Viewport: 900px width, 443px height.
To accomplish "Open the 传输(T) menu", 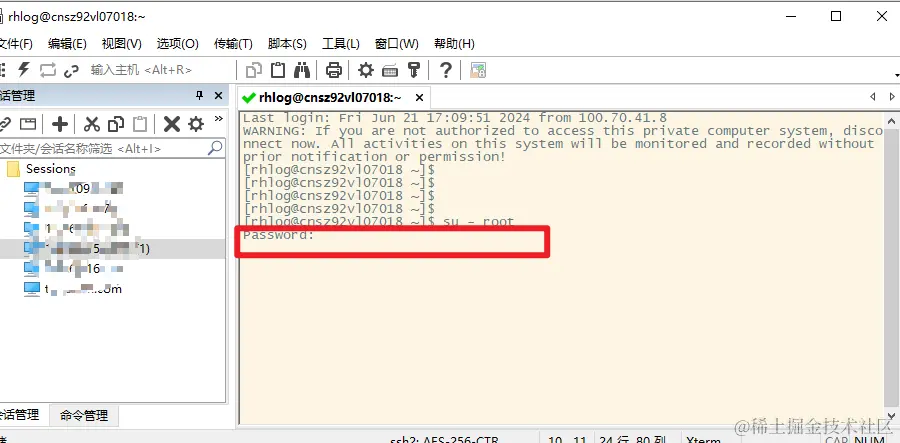I will pos(233,44).
